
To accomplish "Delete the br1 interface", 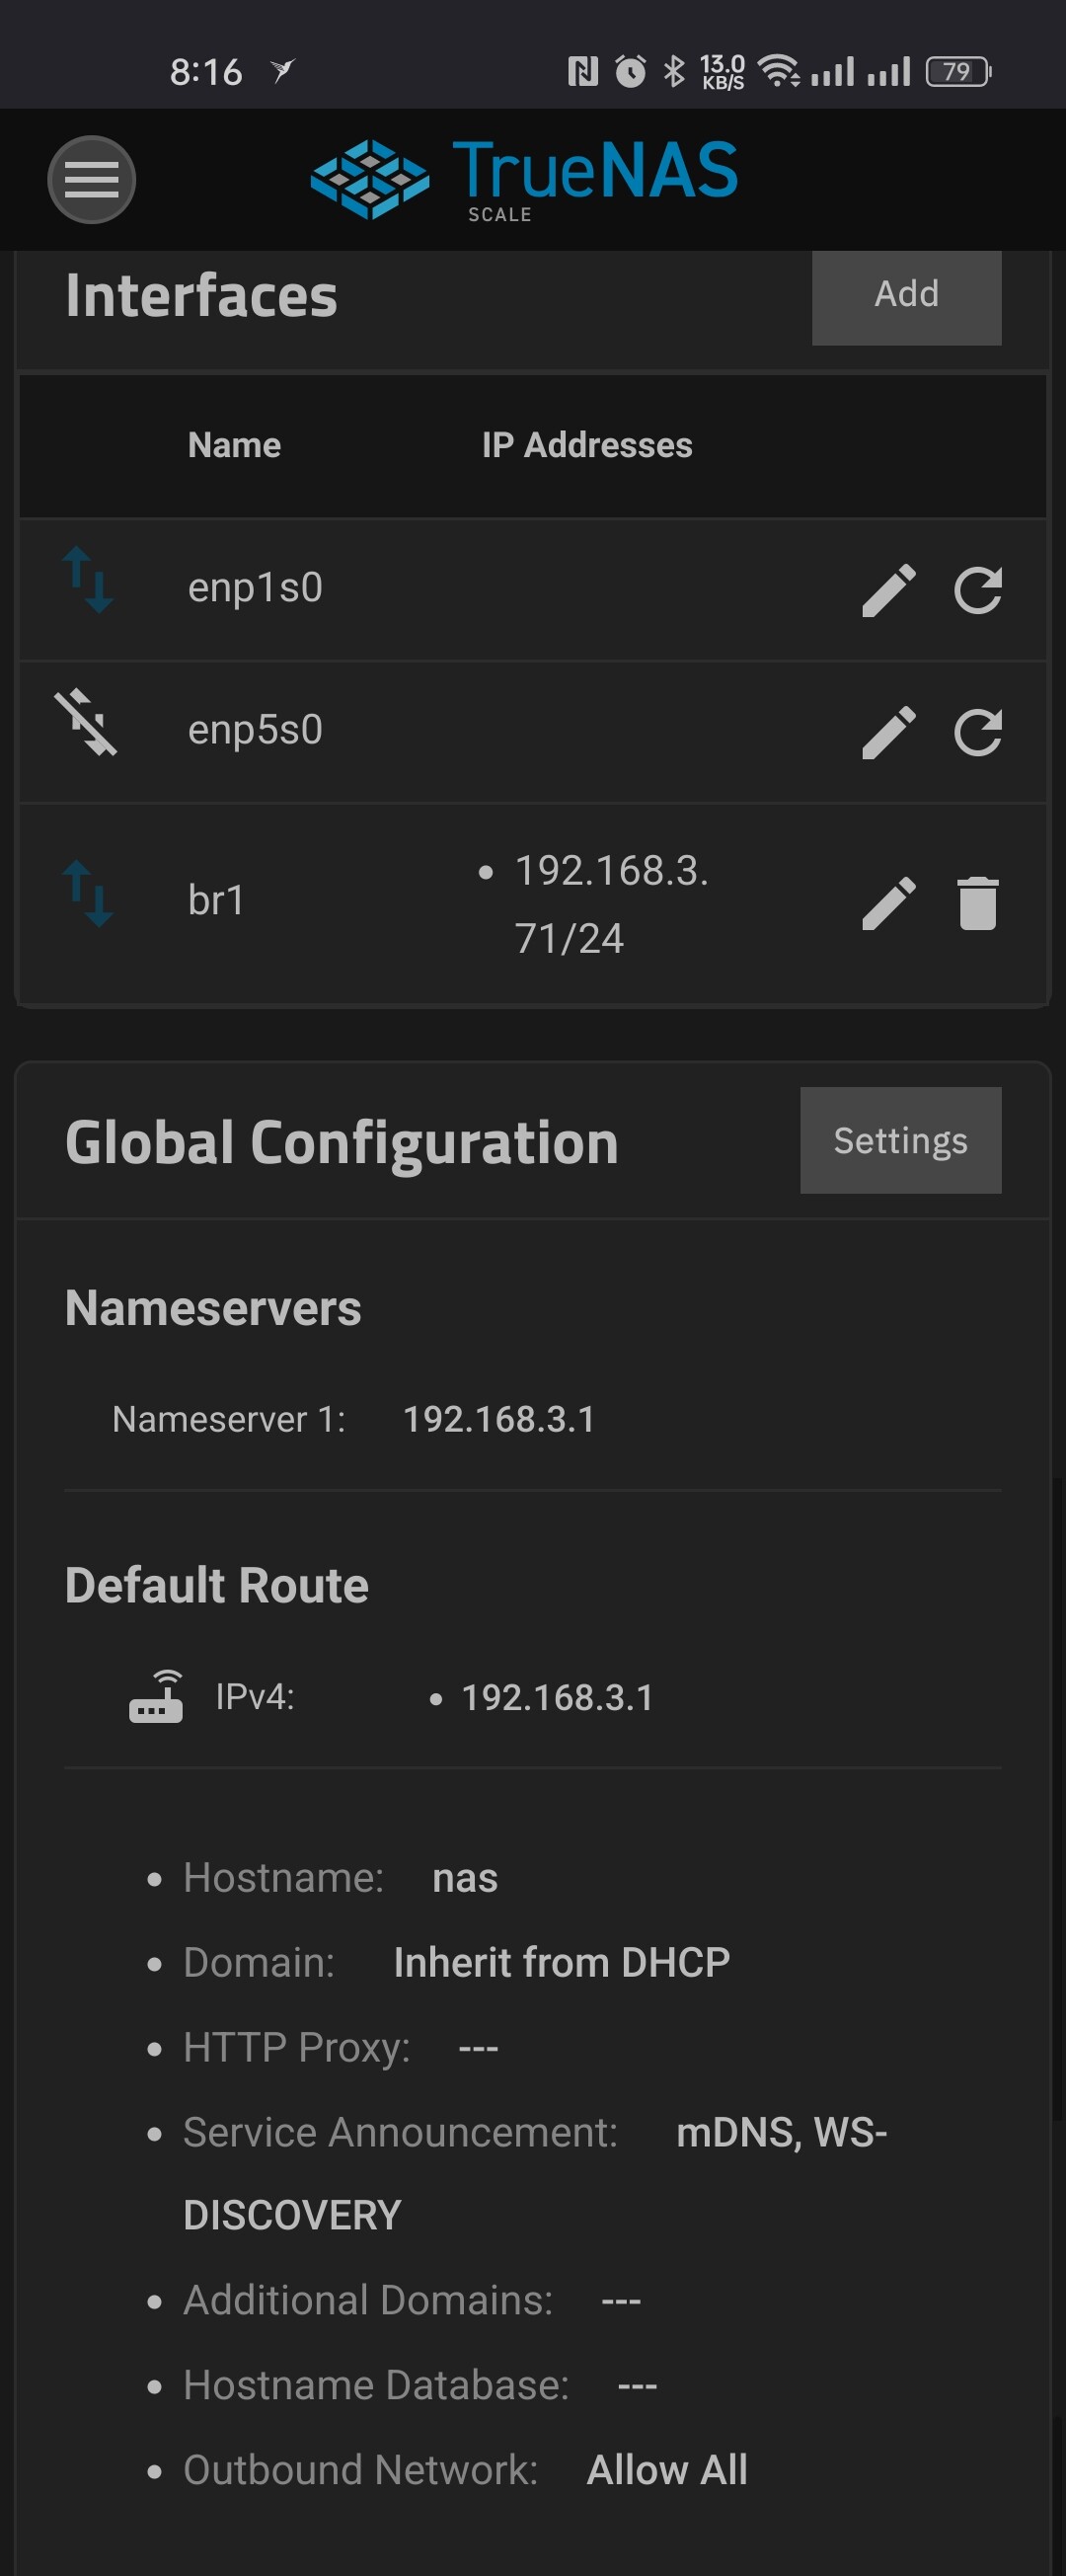I will pyautogui.click(x=977, y=903).
